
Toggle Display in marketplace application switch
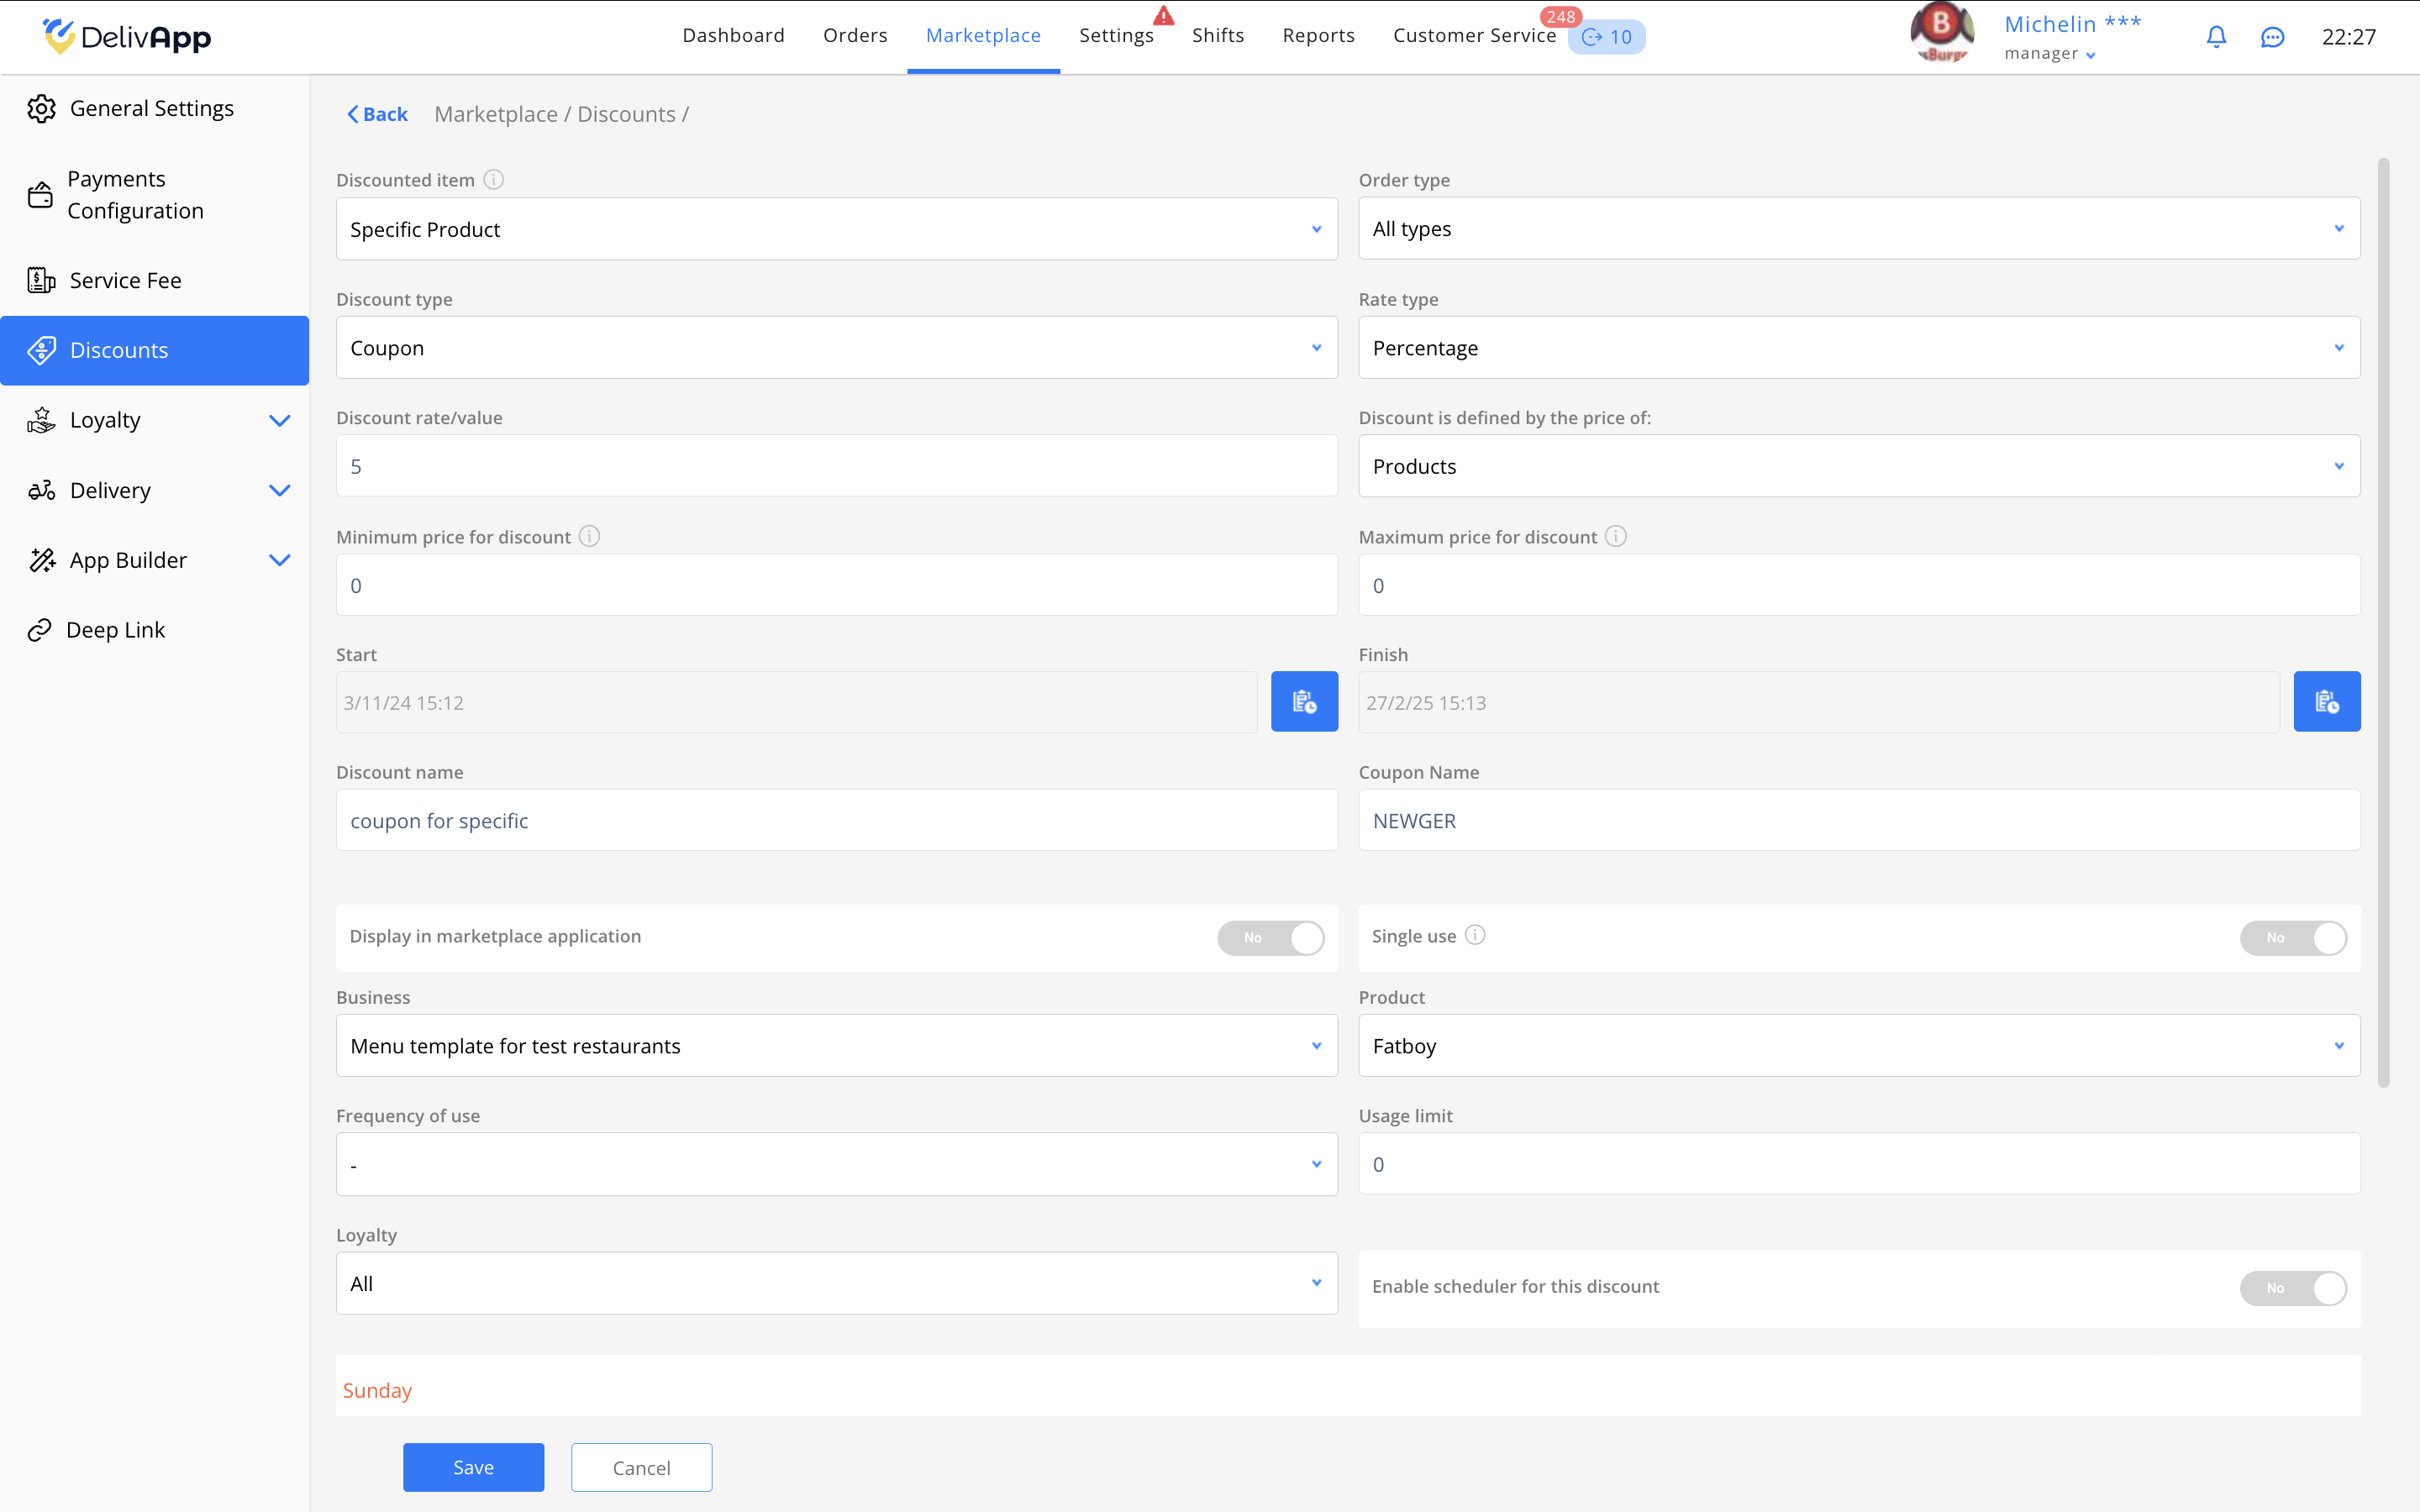coord(1270,938)
